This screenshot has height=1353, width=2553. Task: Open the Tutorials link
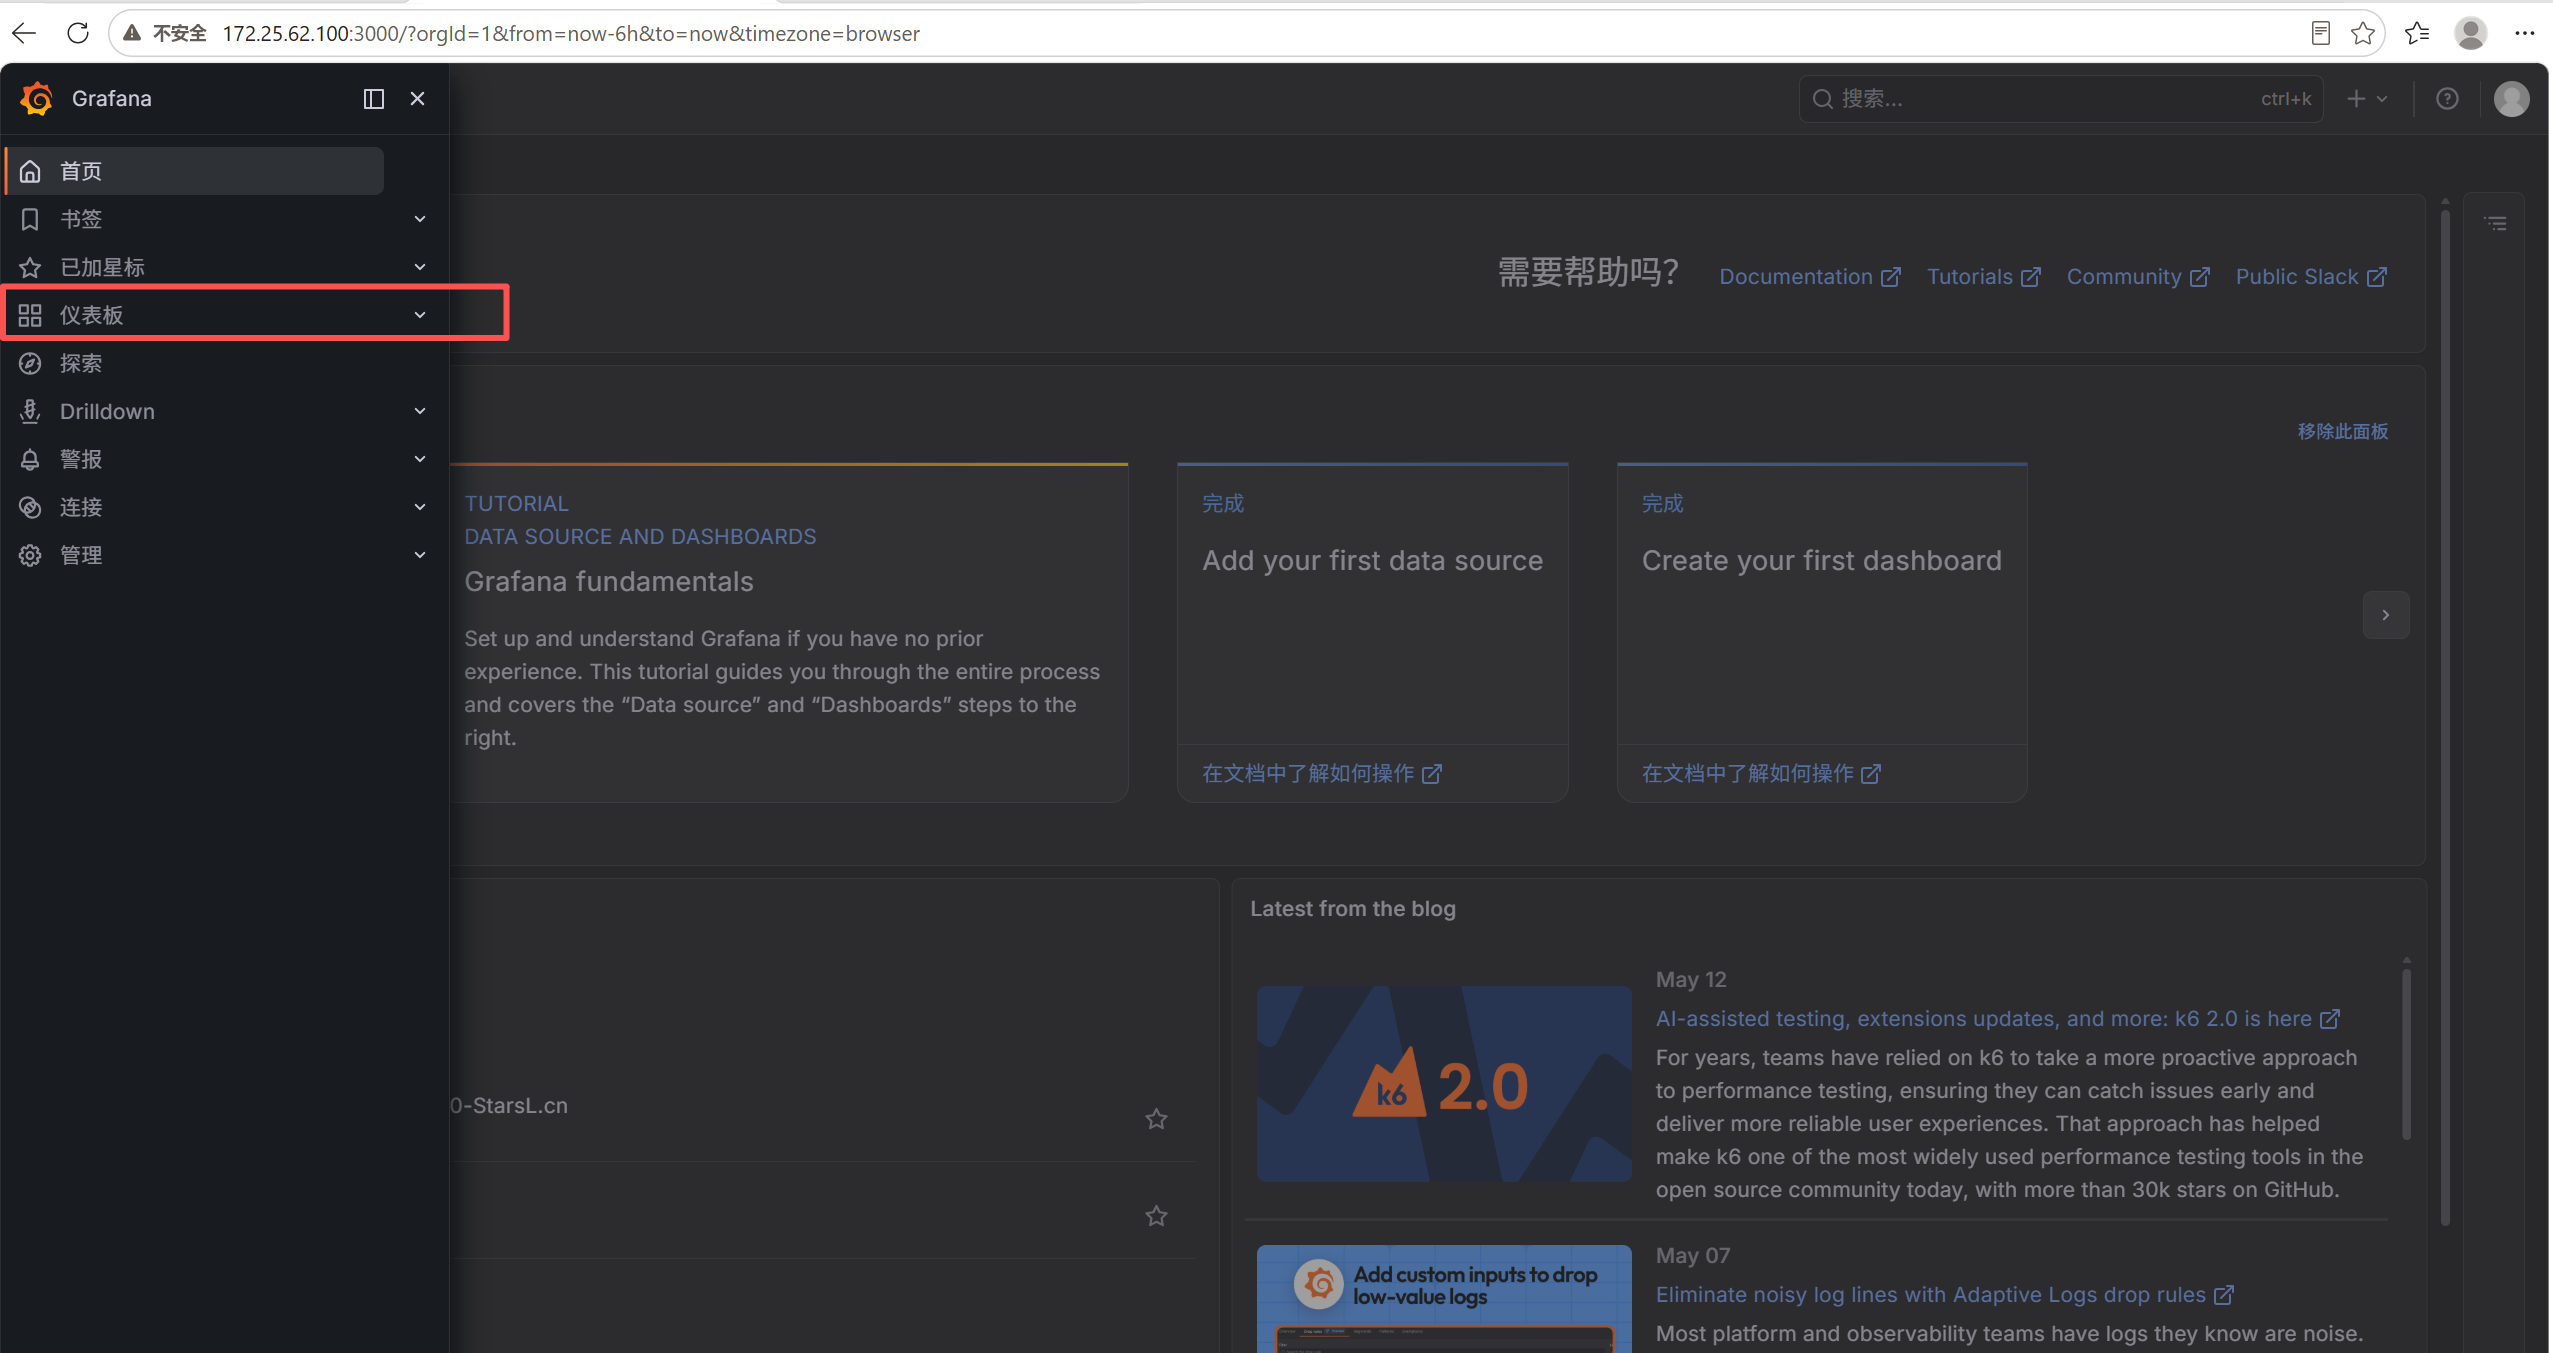point(1983,277)
